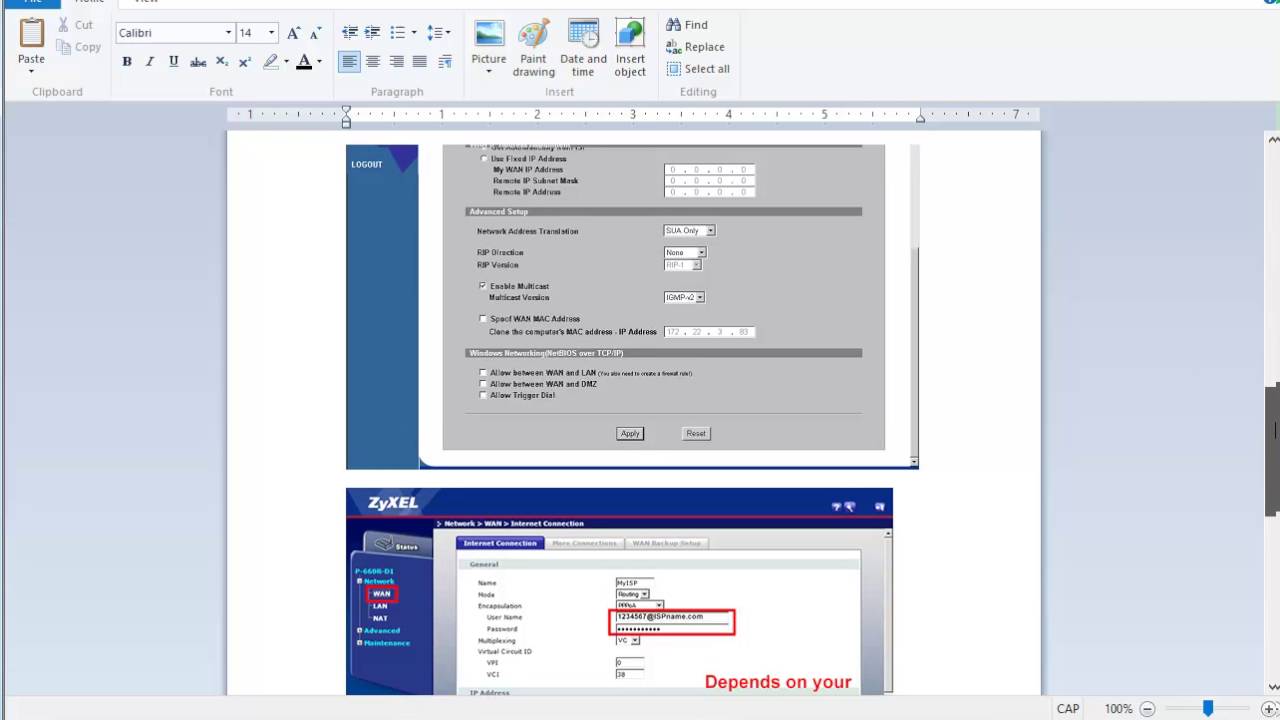Apply strikethrough to text
Viewport: 1280px width, 720px height.
click(x=198, y=62)
